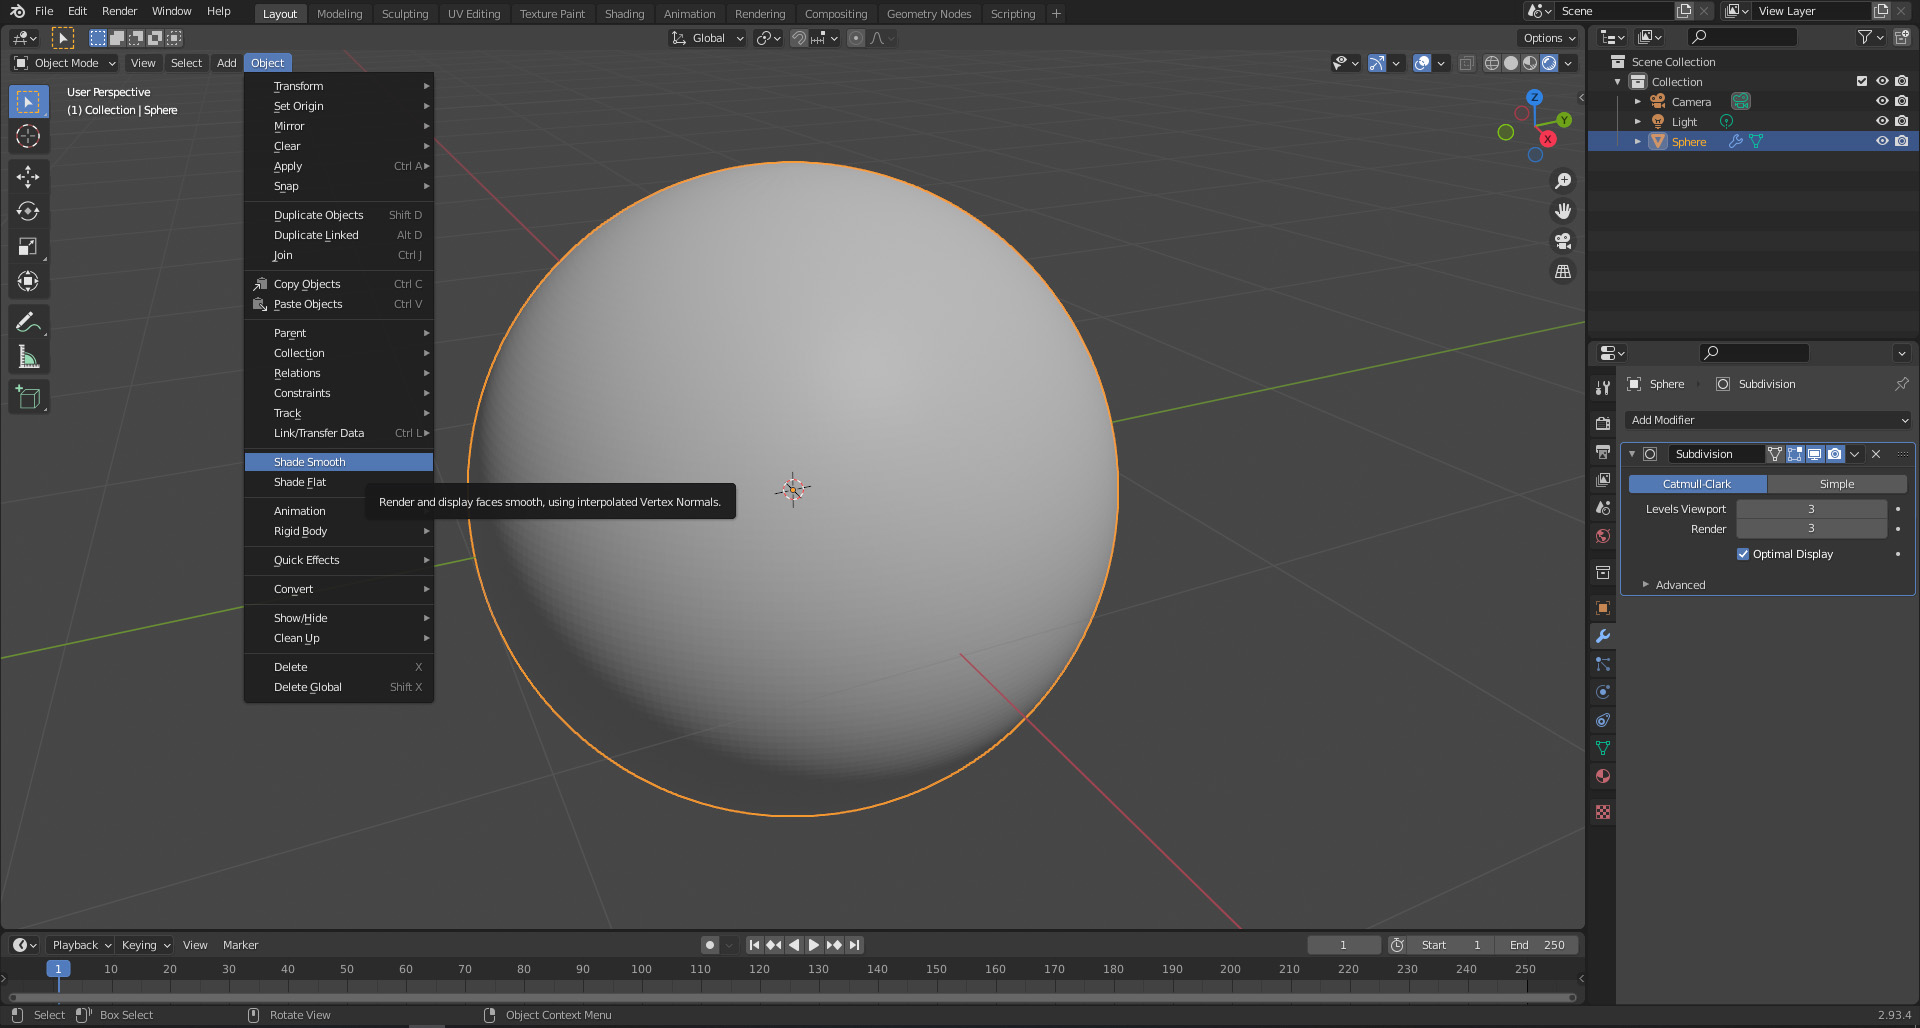This screenshot has width=1920, height=1028.
Task: Select the Move tool in the toolbar
Action: coord(28,176)
